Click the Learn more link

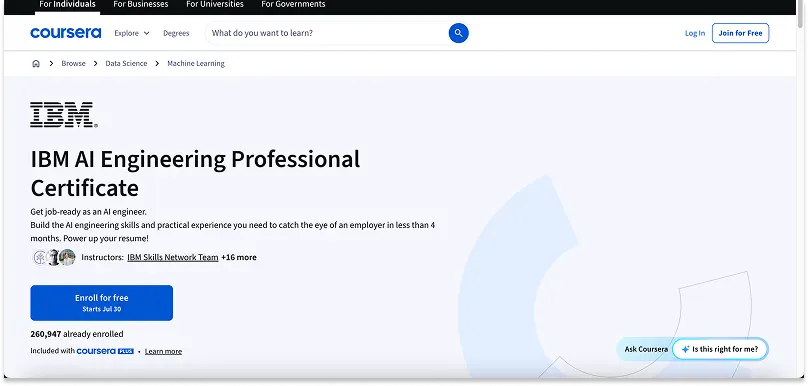point(163,351)
